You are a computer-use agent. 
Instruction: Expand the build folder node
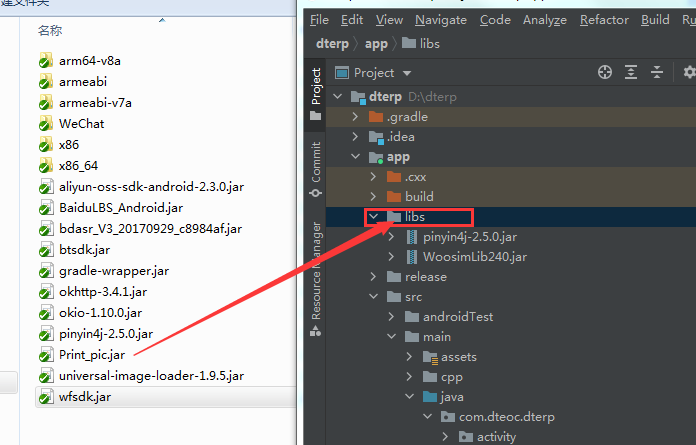coord(373,197)
